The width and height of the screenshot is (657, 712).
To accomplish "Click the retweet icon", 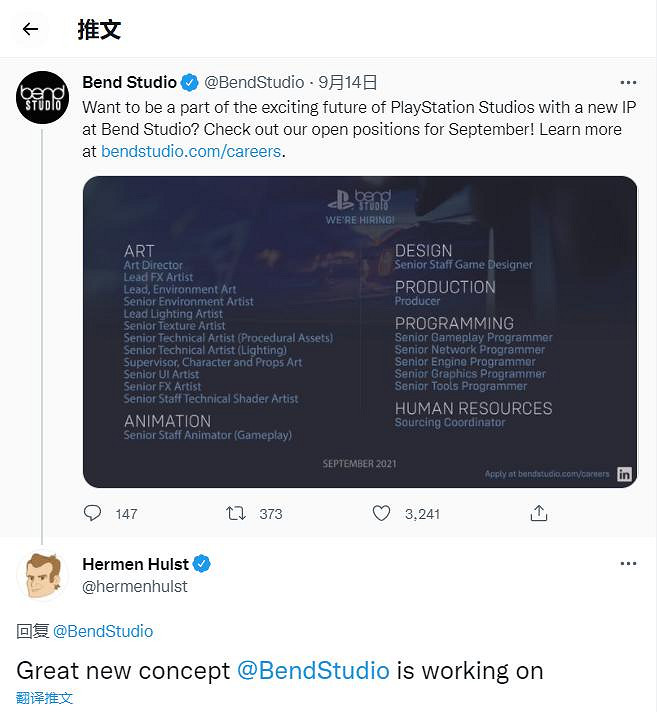I will coord(236,513).
